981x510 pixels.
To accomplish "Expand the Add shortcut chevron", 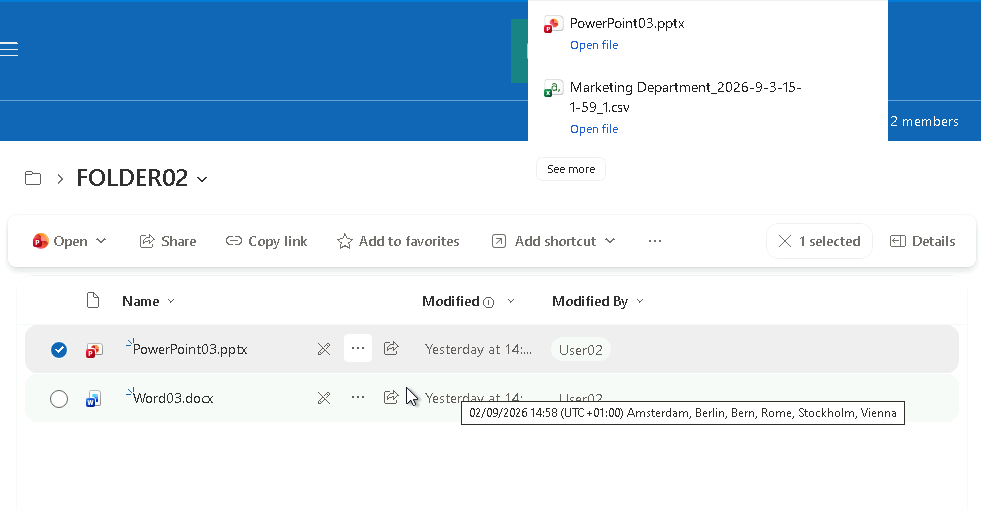I will pyautogui.click(x=610, y=241).
